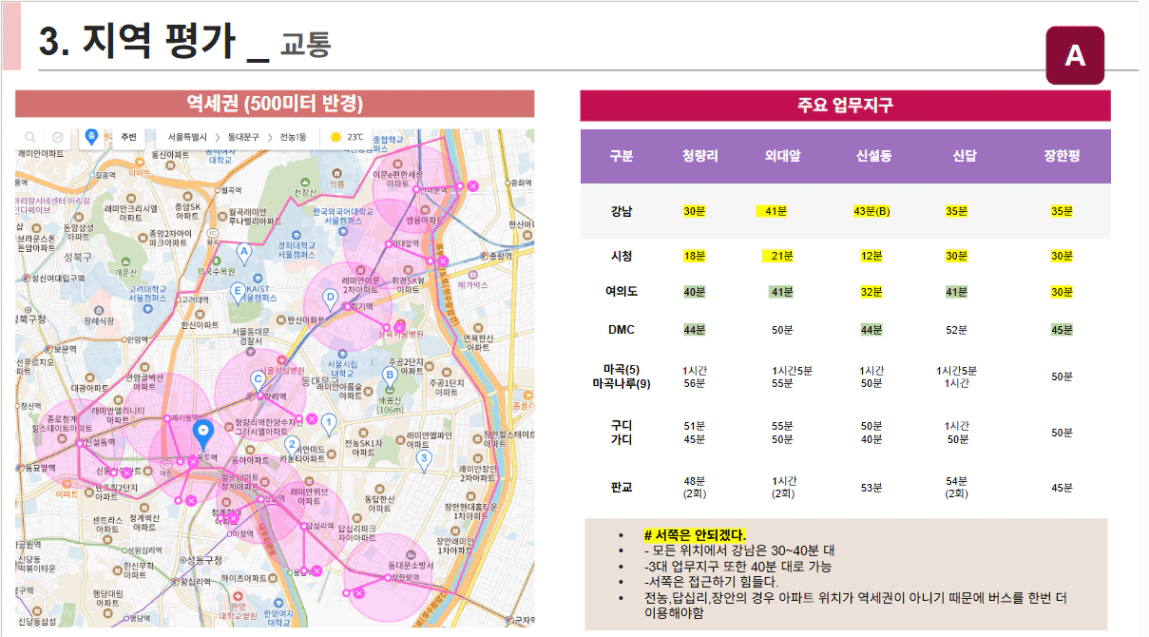Click the map search magnifier icon

pyautogui.click(x=30, y=137)
